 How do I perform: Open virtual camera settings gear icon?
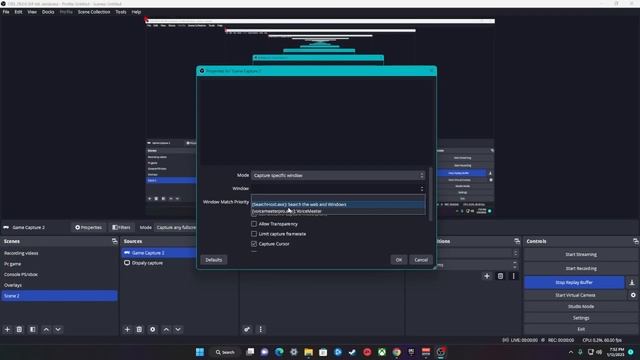(x=633, y=295)
